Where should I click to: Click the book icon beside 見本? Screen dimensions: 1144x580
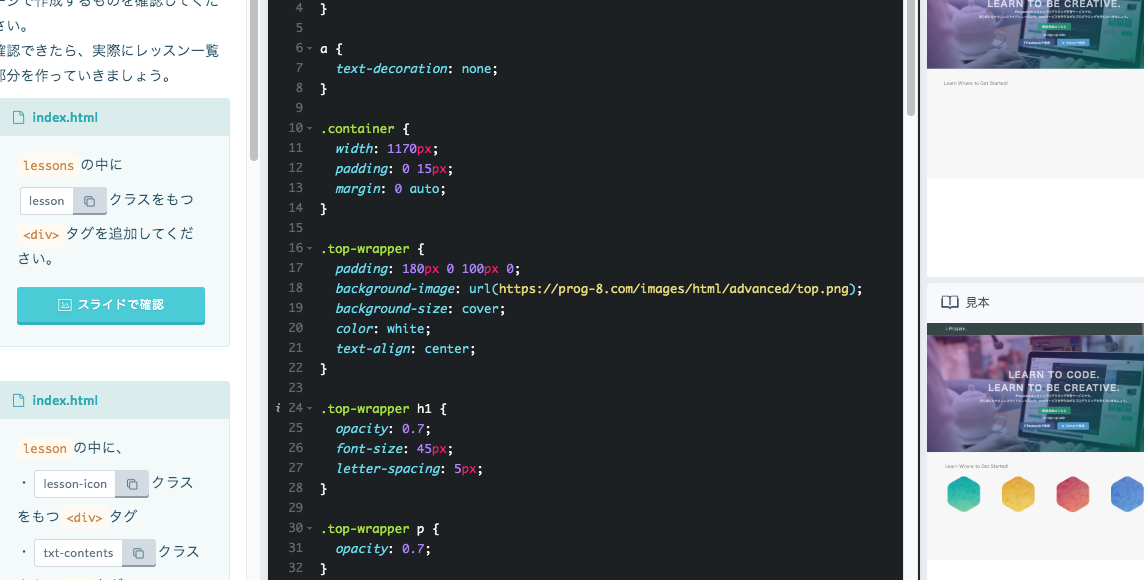949,302
